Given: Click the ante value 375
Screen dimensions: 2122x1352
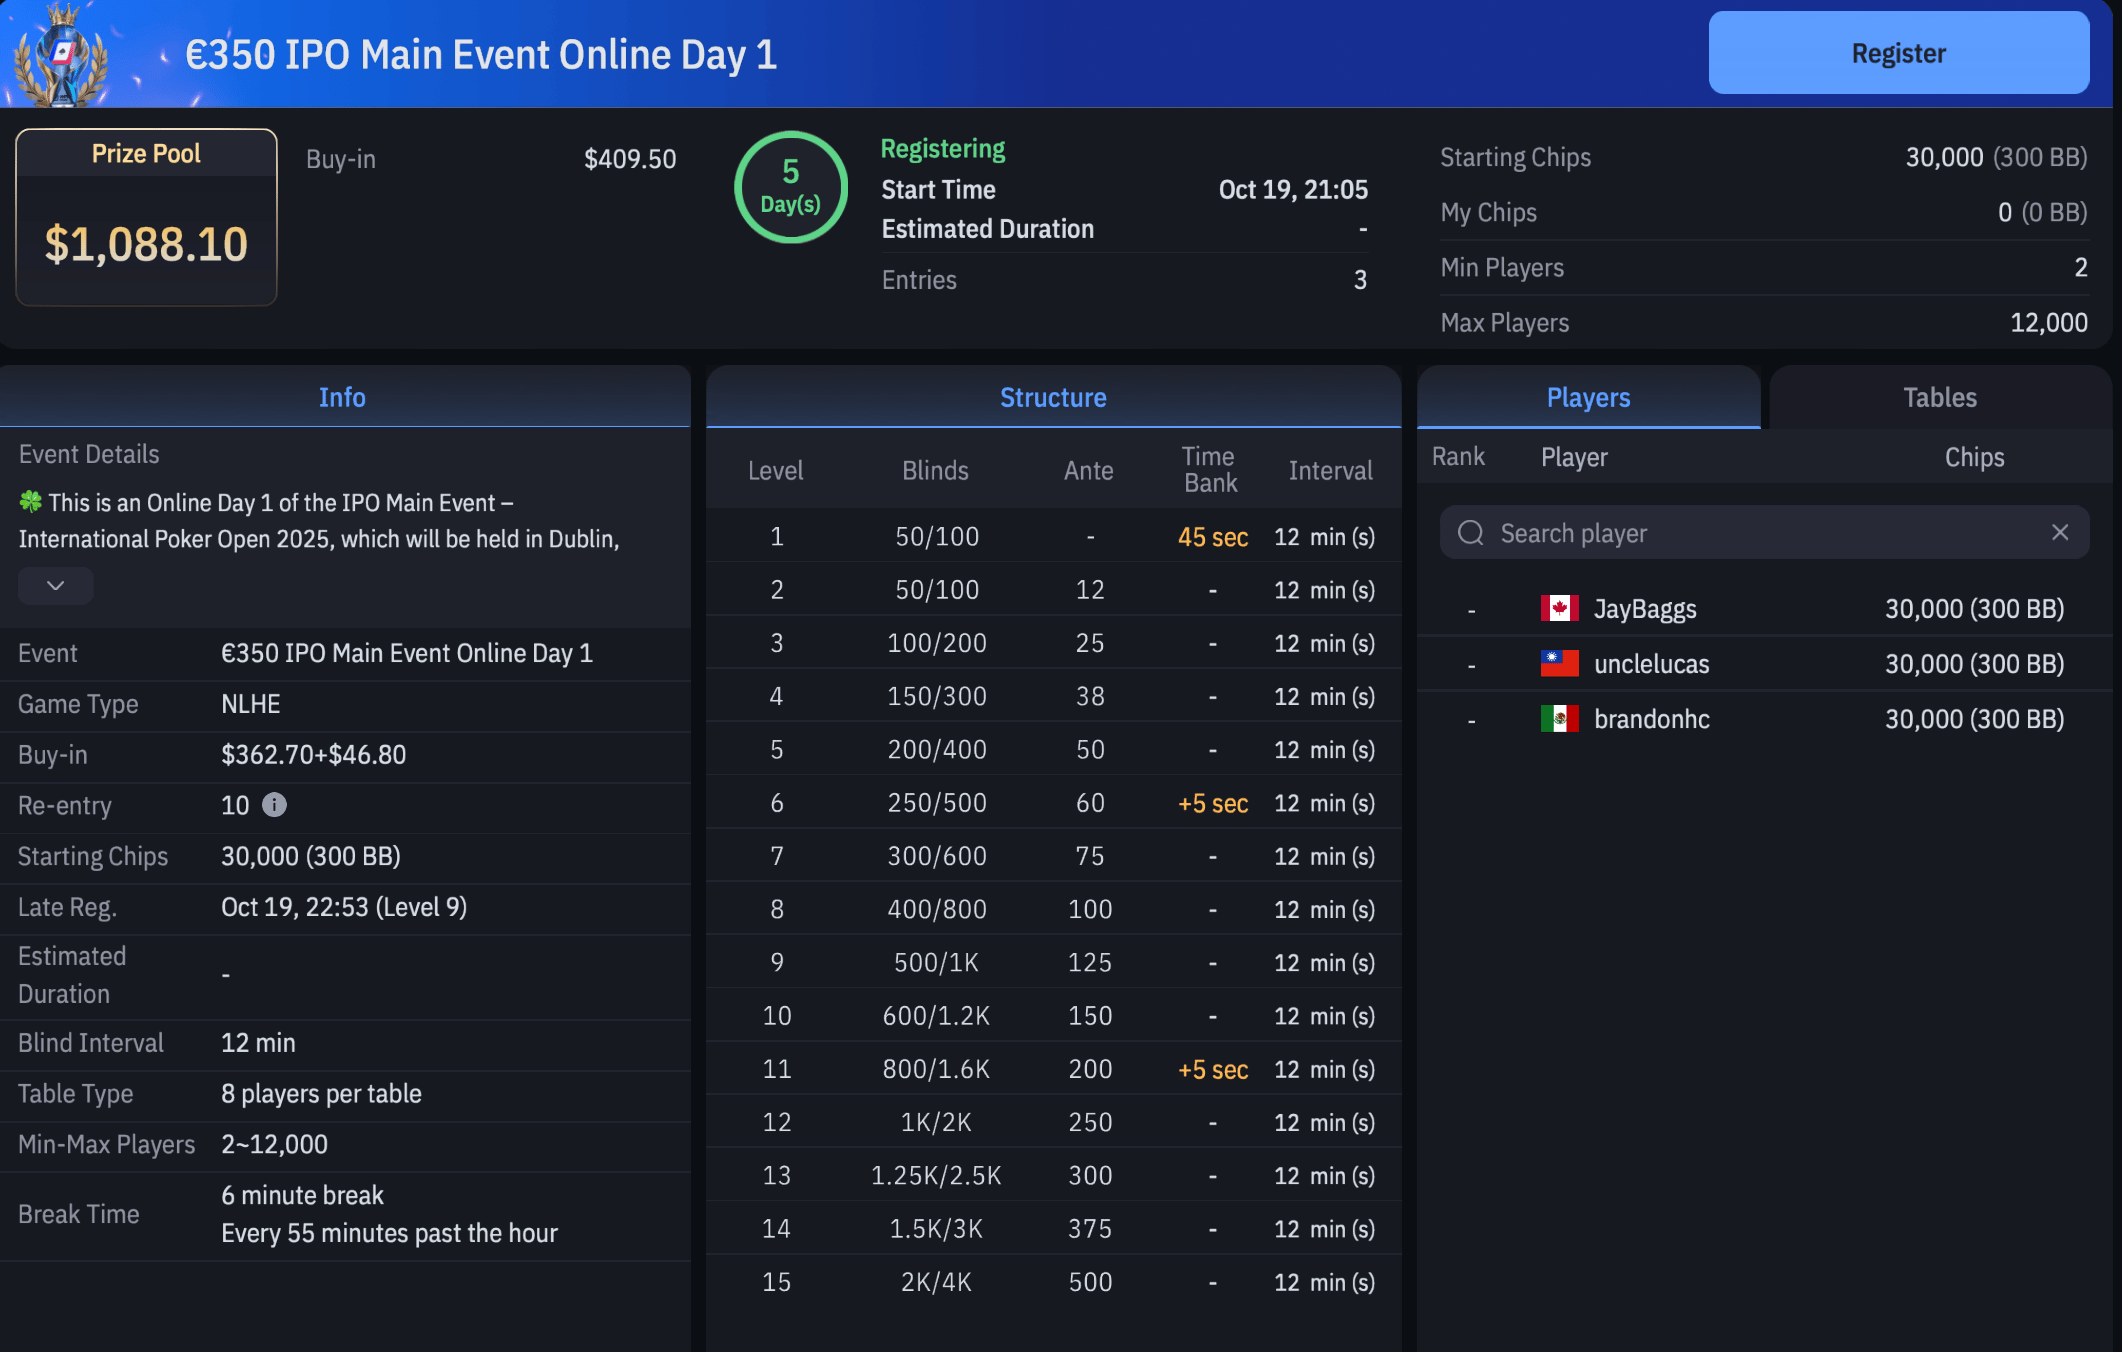Looking at the screenshot, I should [x=1090, y=1228].
